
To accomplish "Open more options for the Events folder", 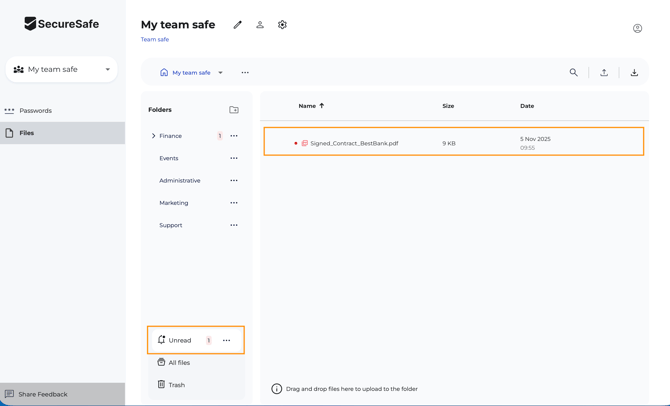I will 234,158.
